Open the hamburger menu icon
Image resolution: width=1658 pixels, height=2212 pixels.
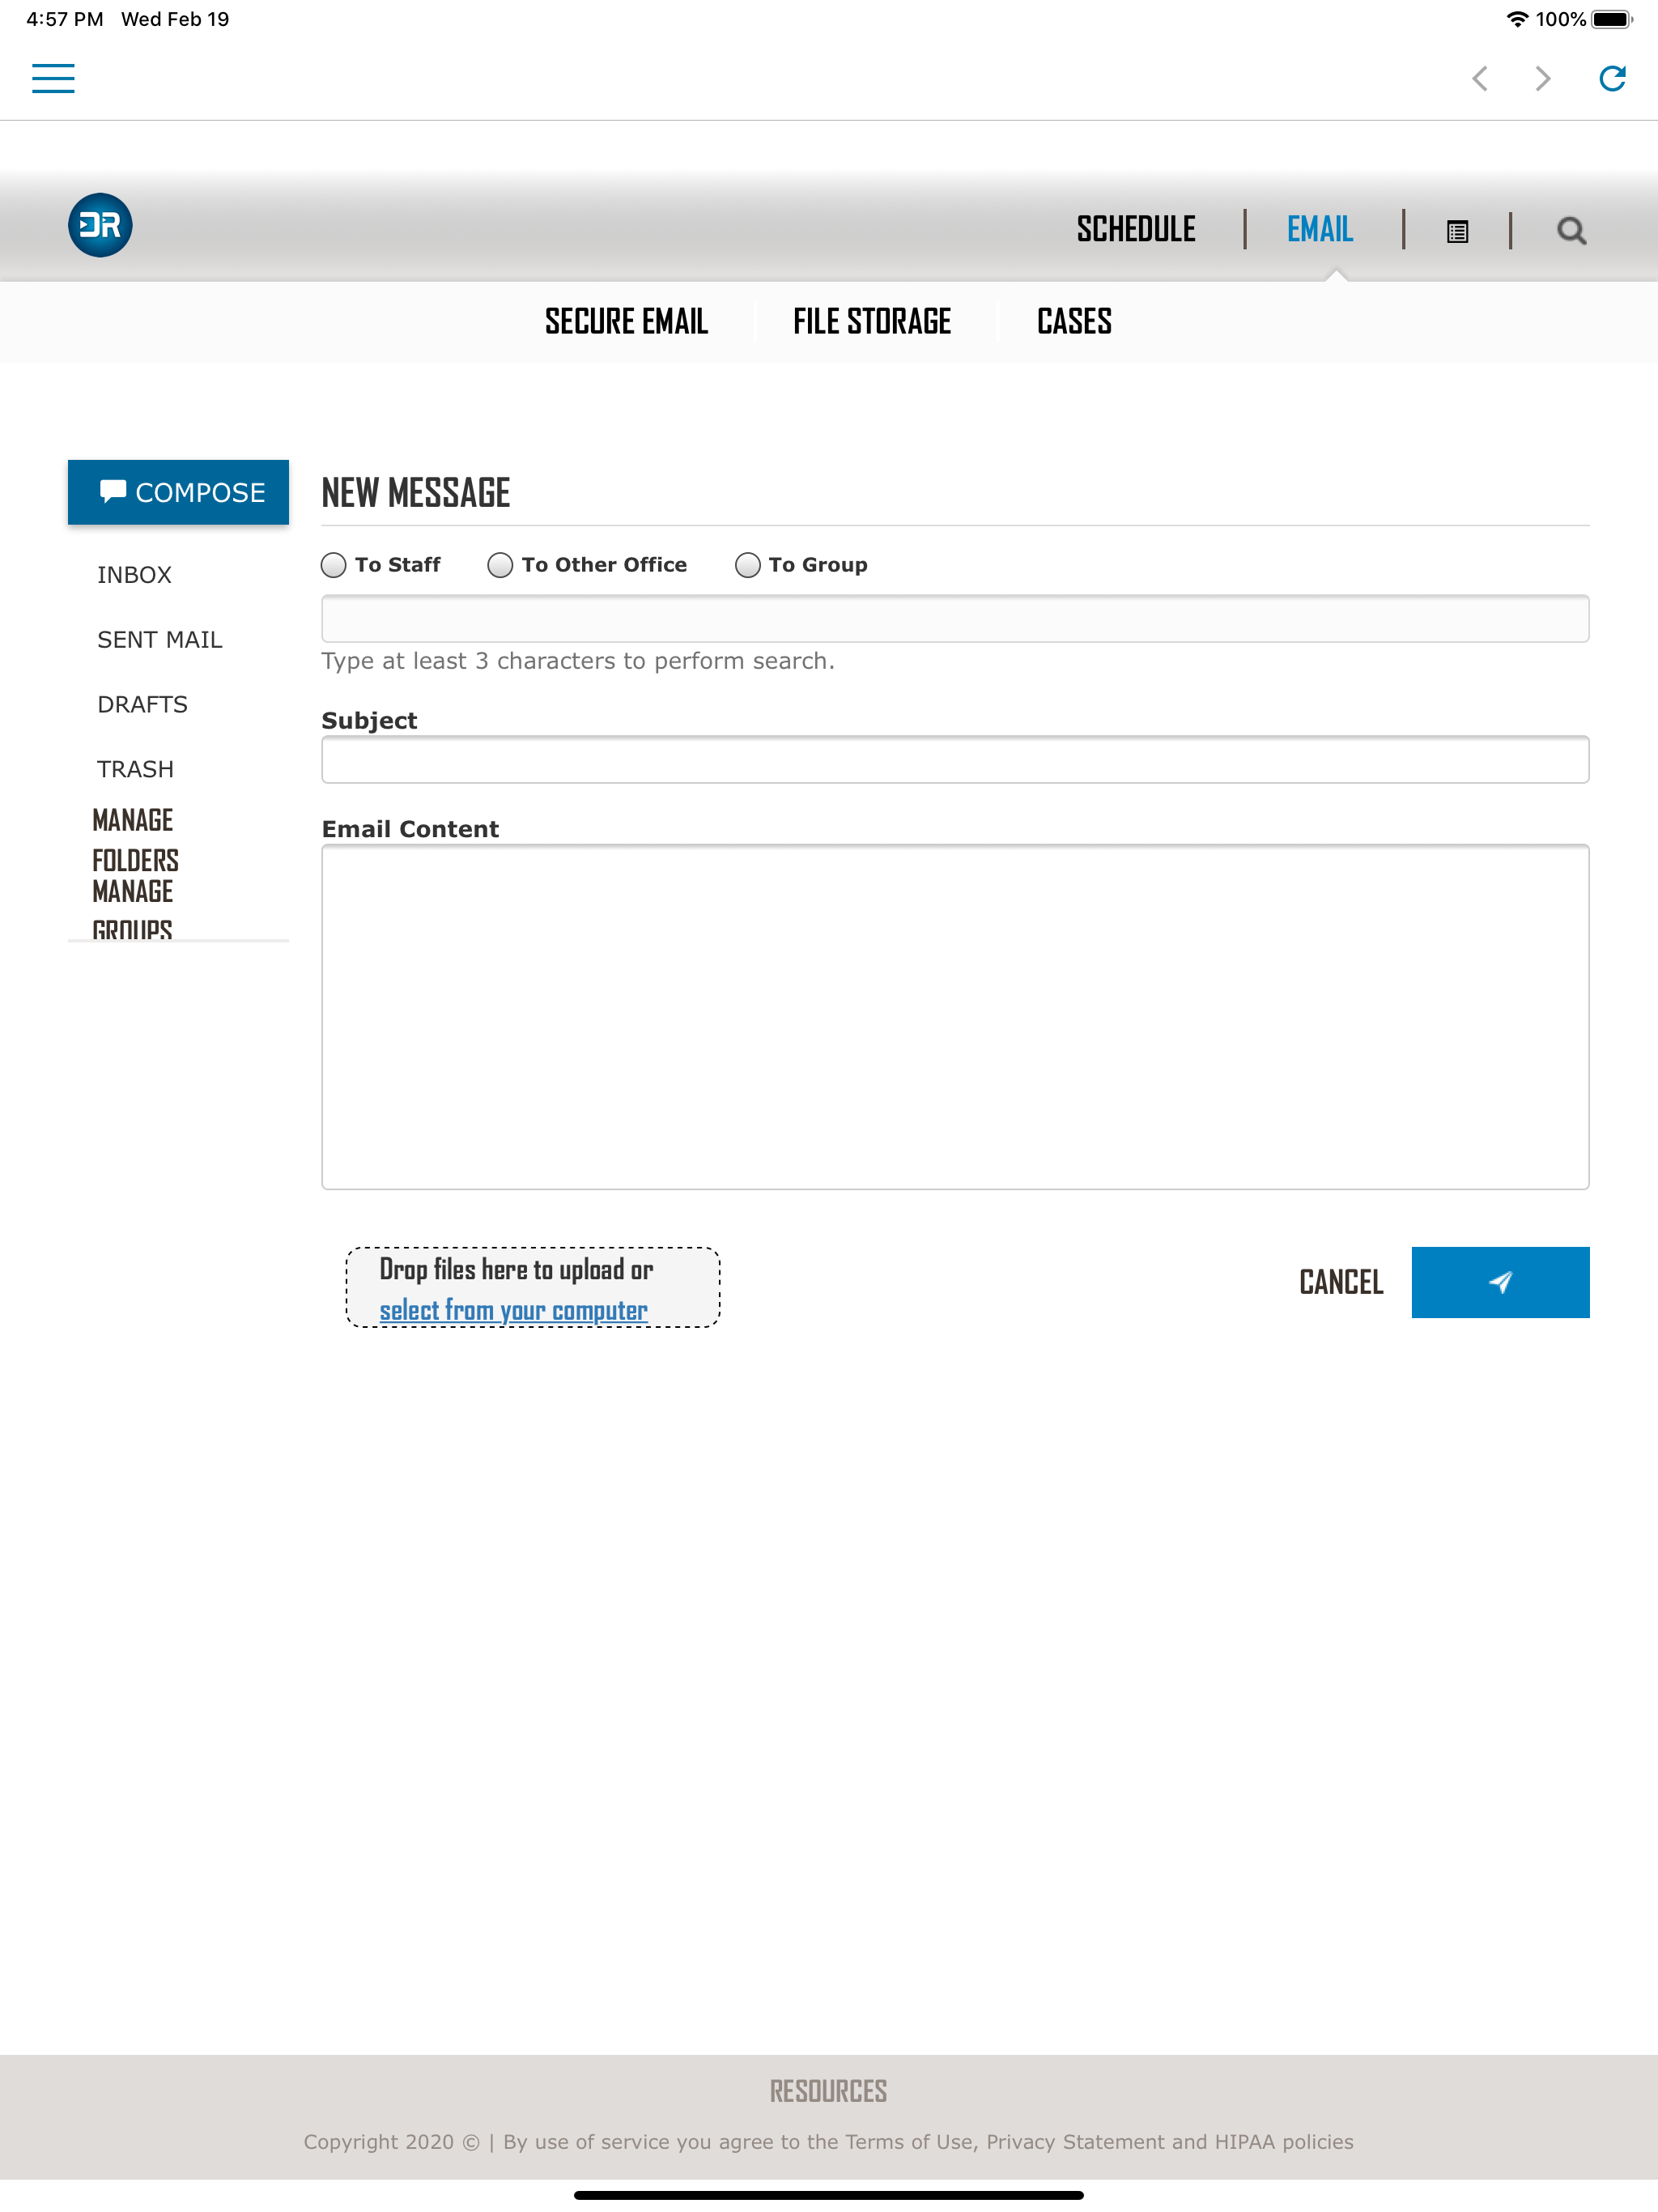click(53, 78)
